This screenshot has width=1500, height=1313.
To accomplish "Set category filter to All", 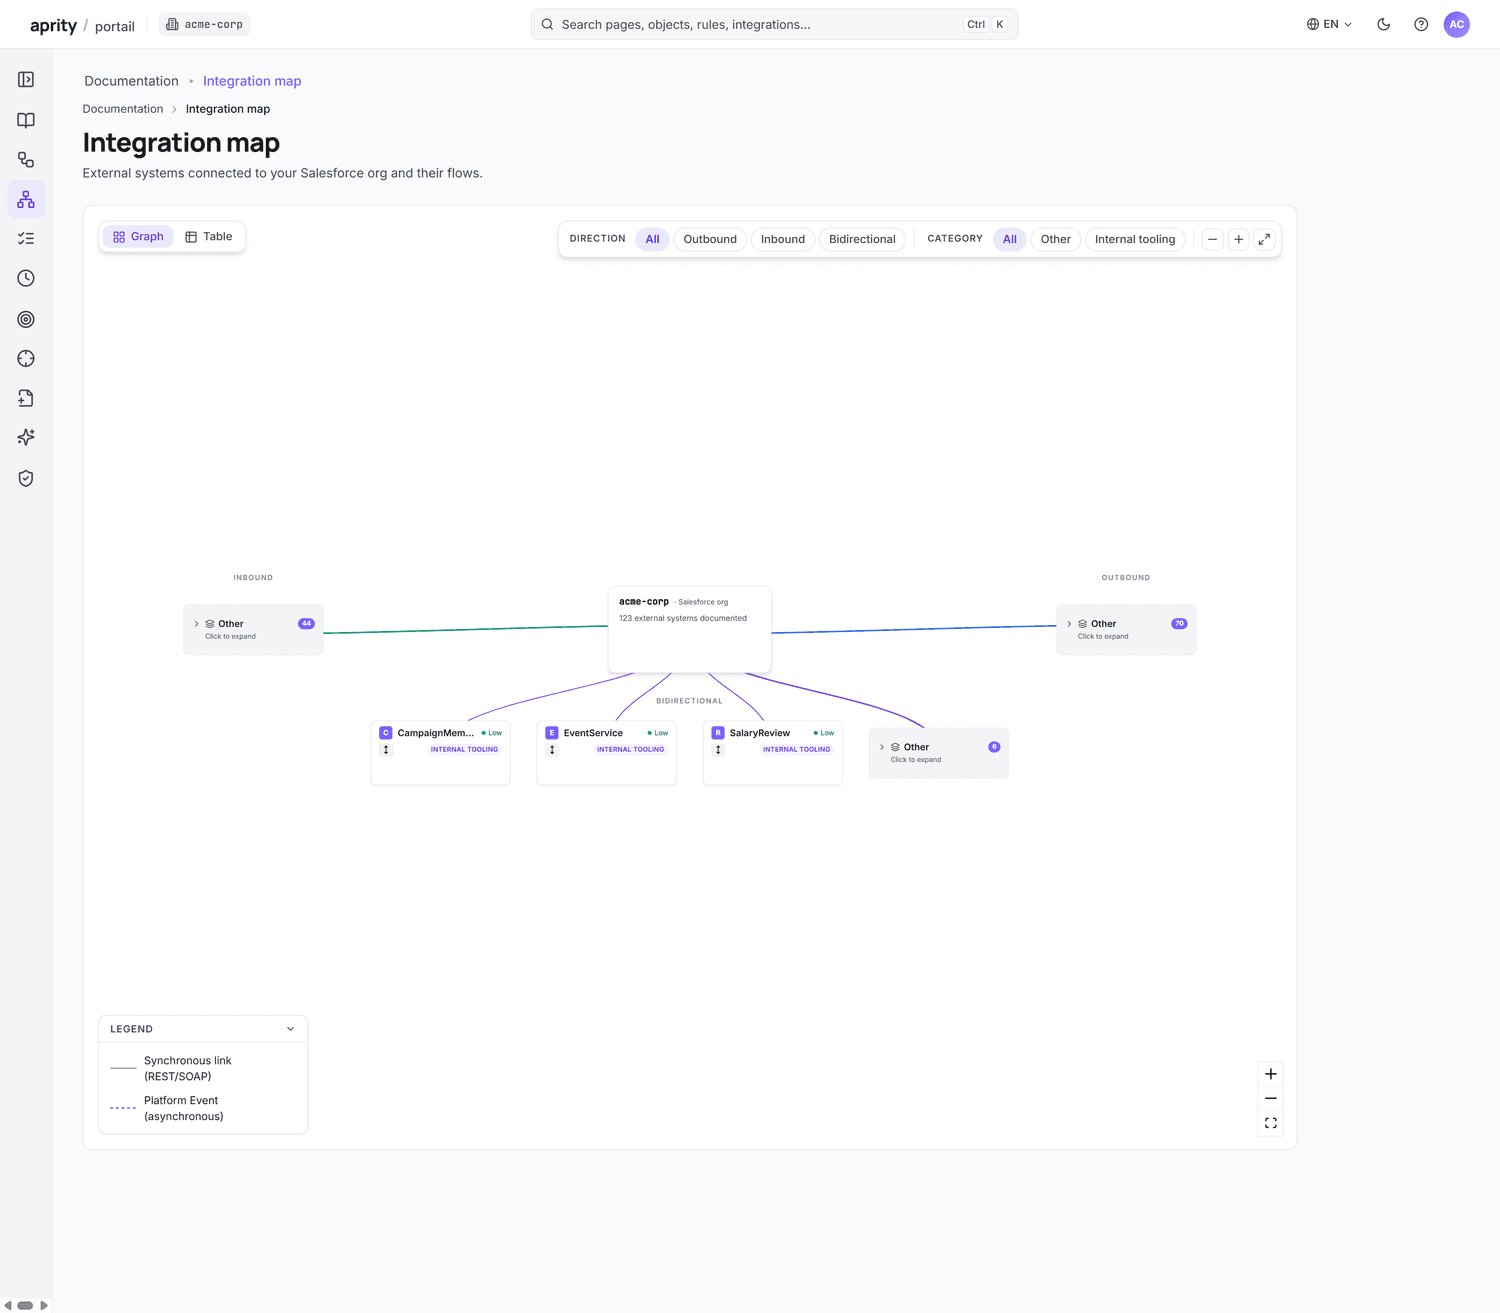I will [1010, 239].
